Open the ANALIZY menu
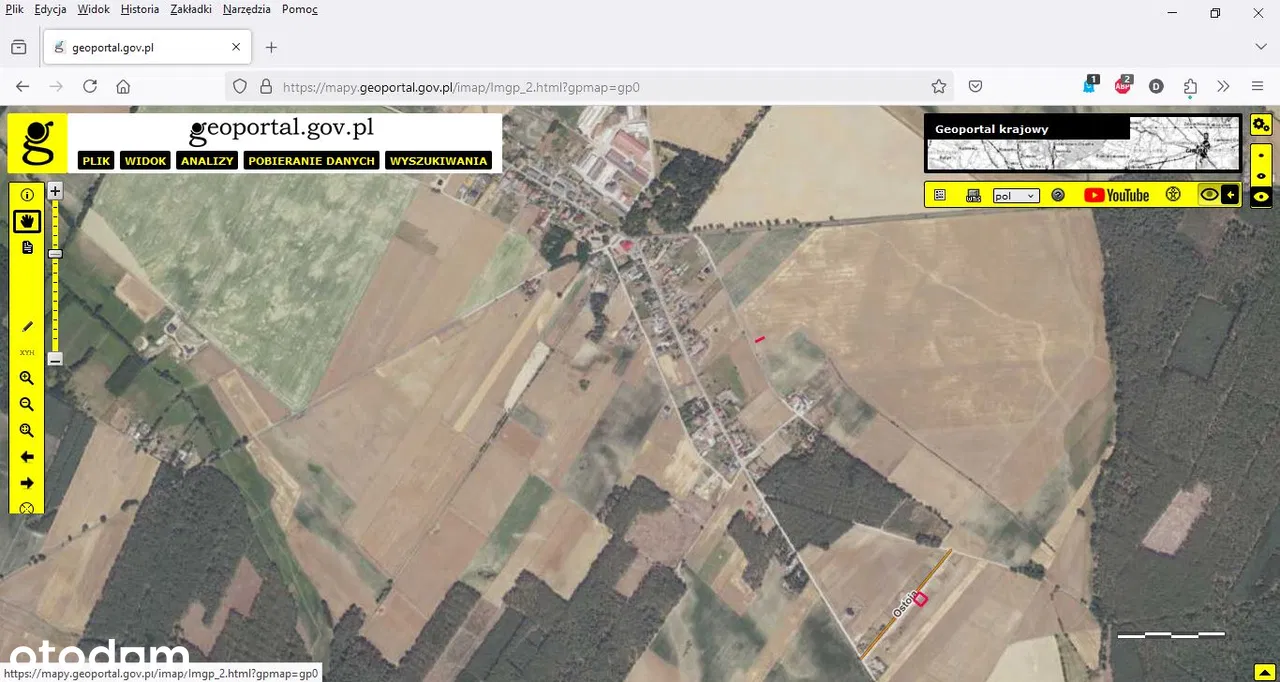 point(207,160)
